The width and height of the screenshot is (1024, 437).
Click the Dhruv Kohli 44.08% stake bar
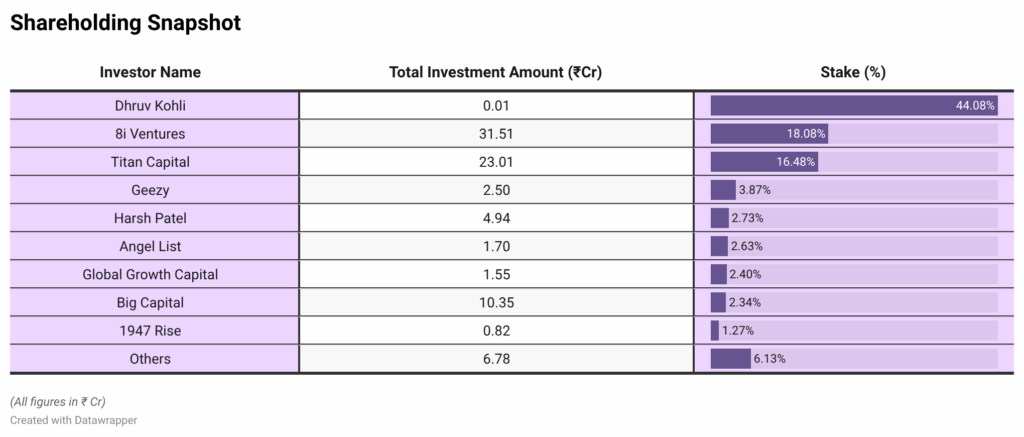pyautogui.click(x=853, y=105)
